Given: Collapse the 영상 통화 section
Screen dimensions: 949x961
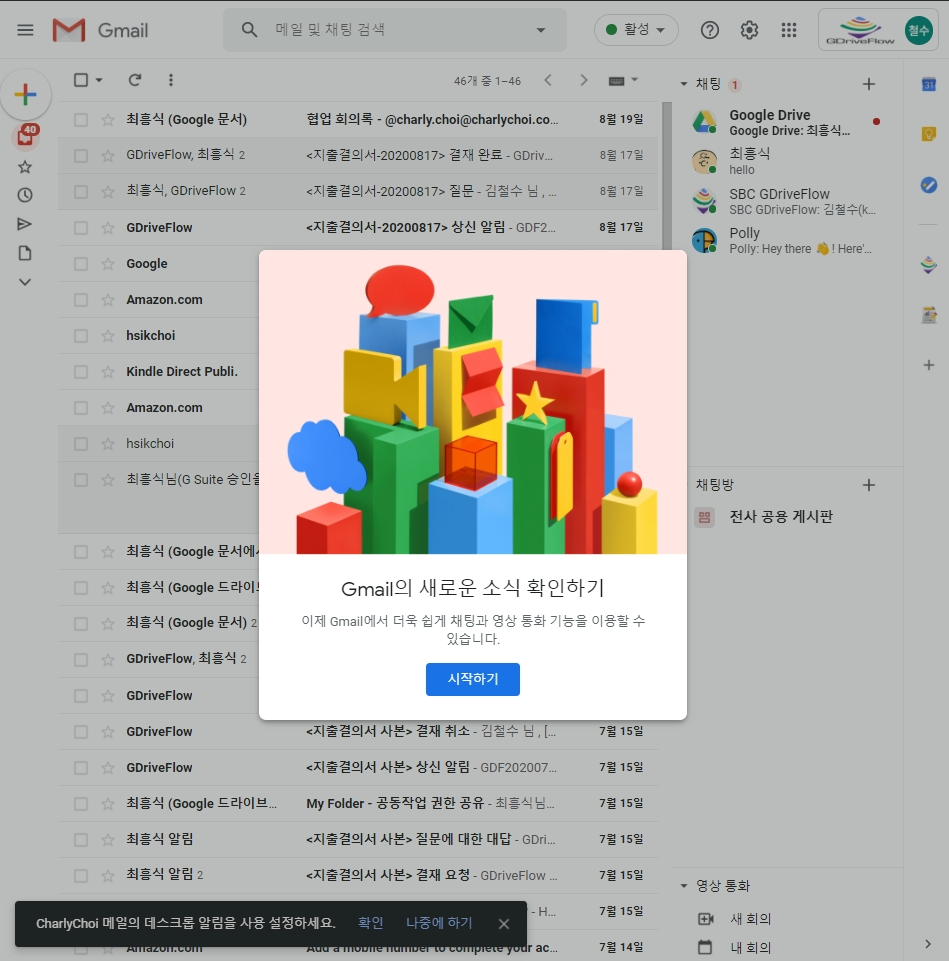Looking at the screenshot, I should pos(684,886).
